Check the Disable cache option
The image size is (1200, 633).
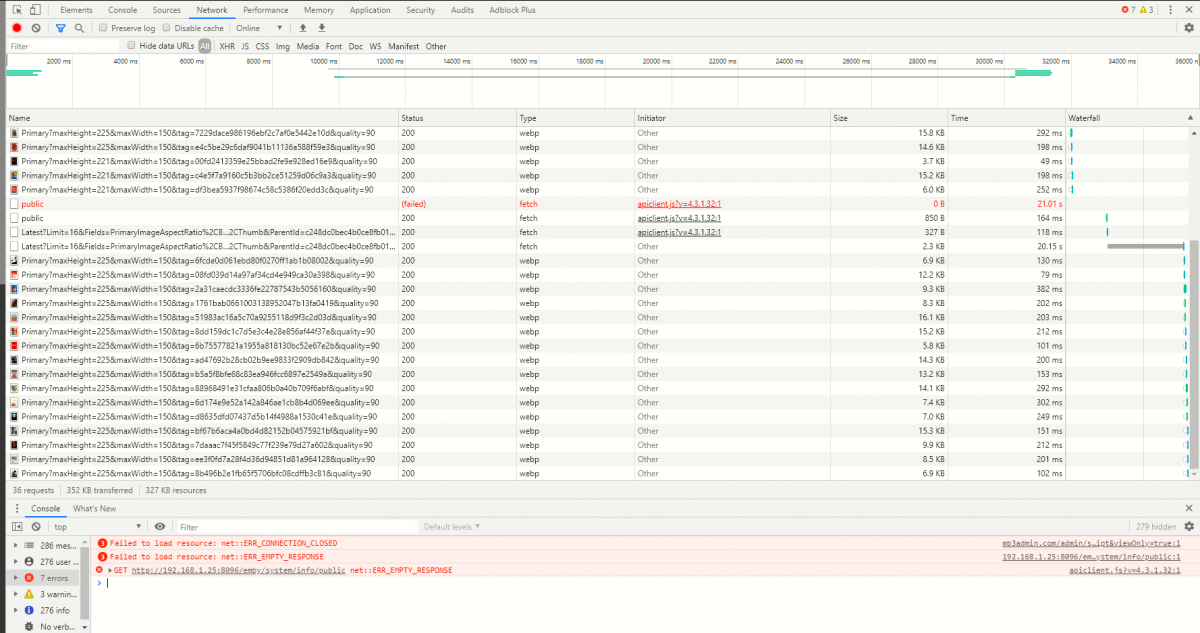tap(167, 28)
